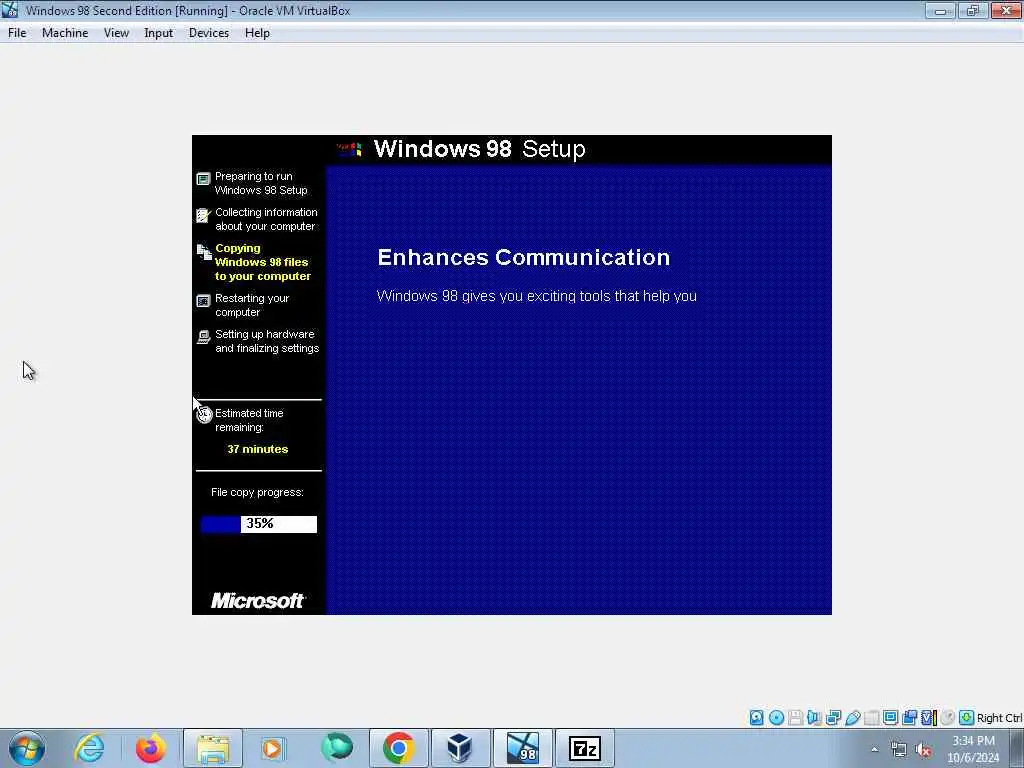The width and height of the screenshot is (1024, 768).
Task: Click the floppy disk indicator icon
Action: point(795,718)
